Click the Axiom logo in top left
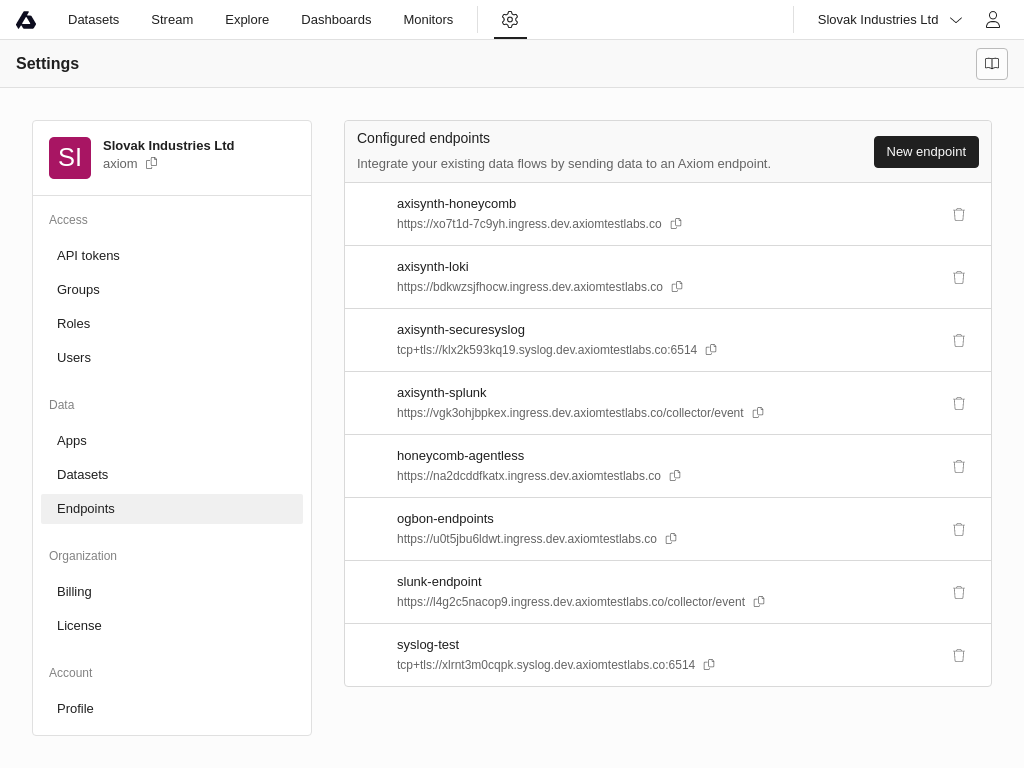This screenshot has height=768, width=1024. pos(26,20)
